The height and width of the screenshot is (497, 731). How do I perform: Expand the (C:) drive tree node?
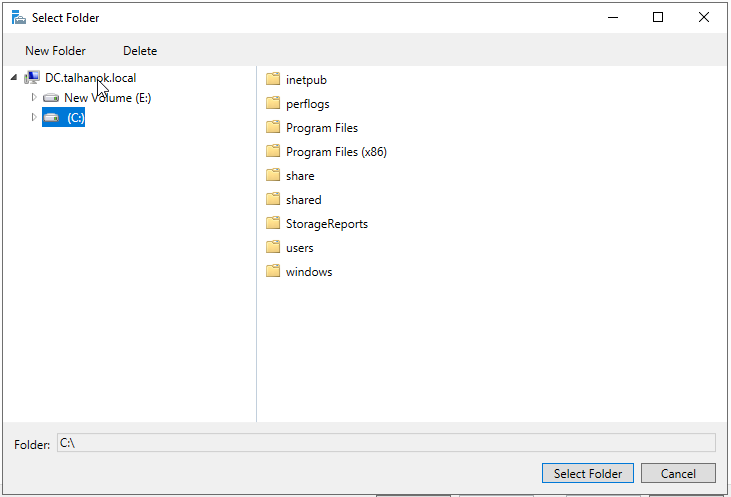(34, 117)
